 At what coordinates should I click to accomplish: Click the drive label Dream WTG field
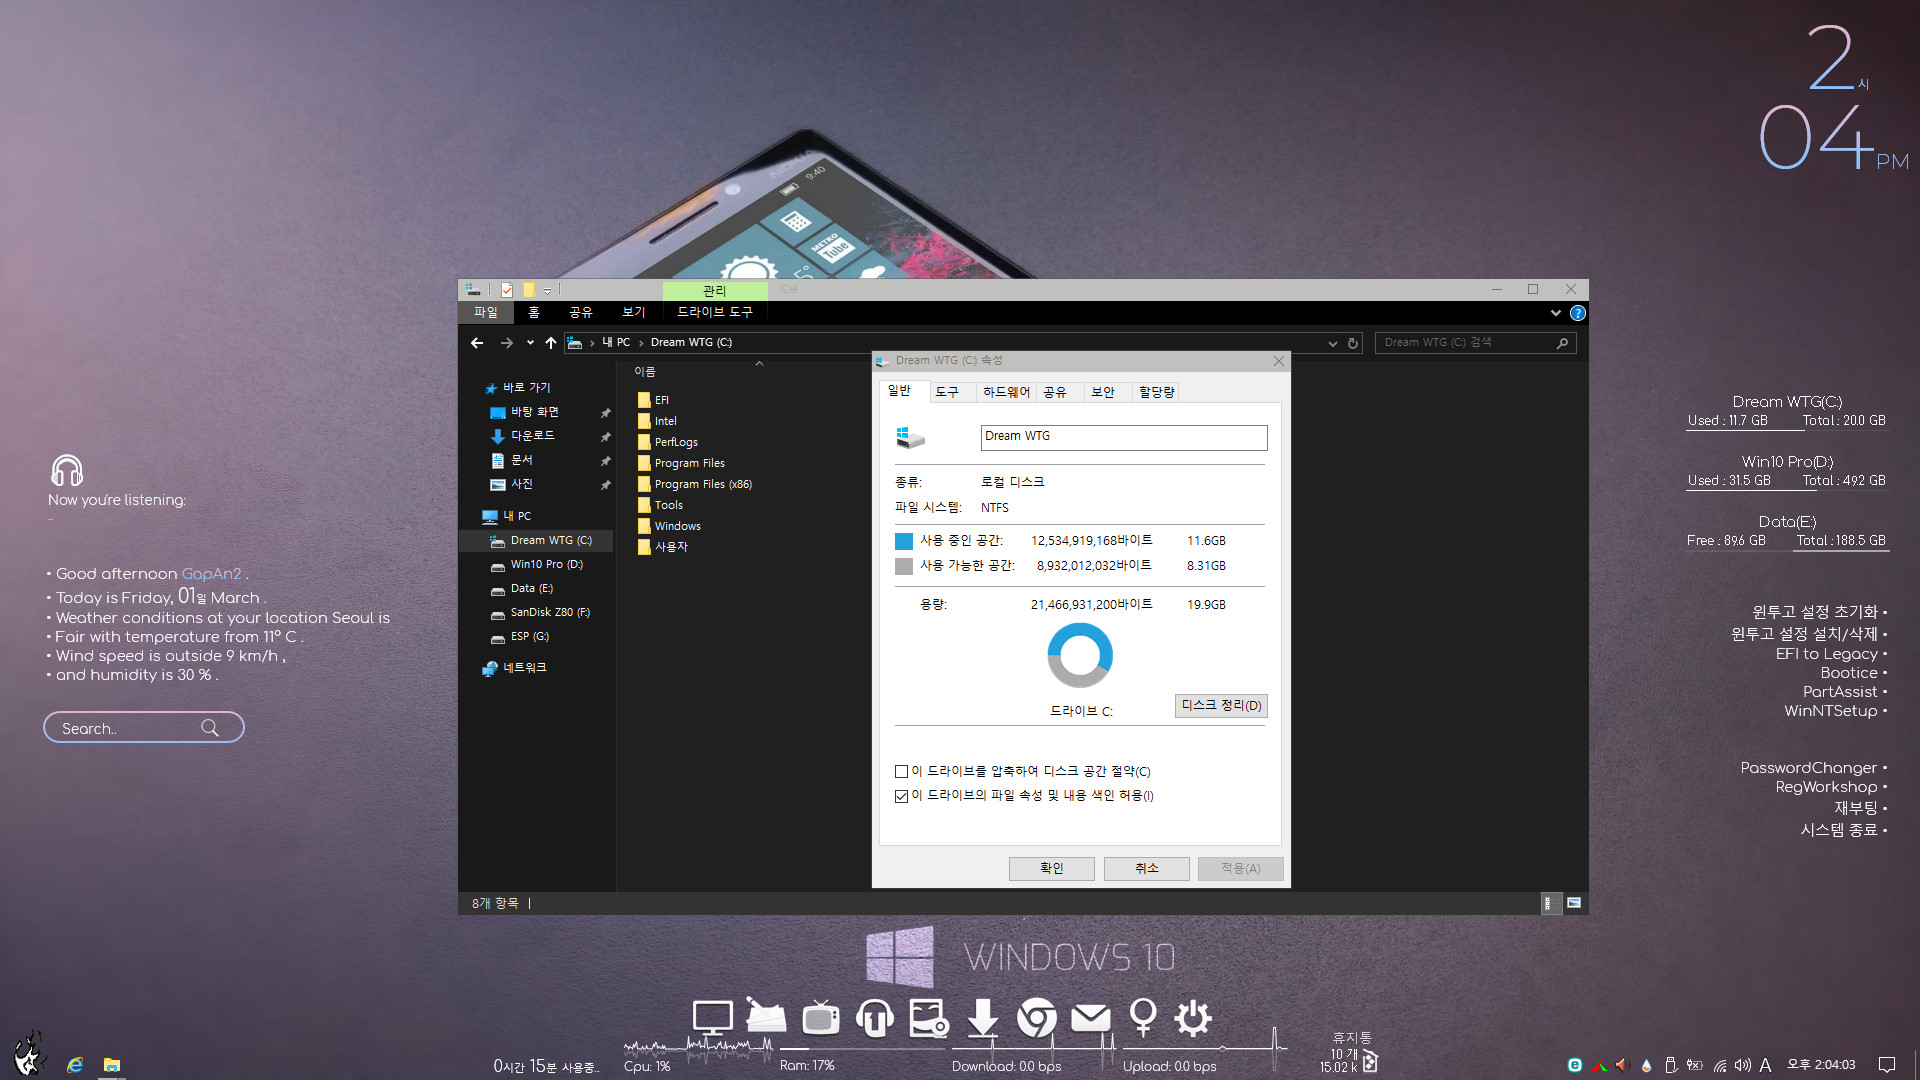coord(1124,437)
